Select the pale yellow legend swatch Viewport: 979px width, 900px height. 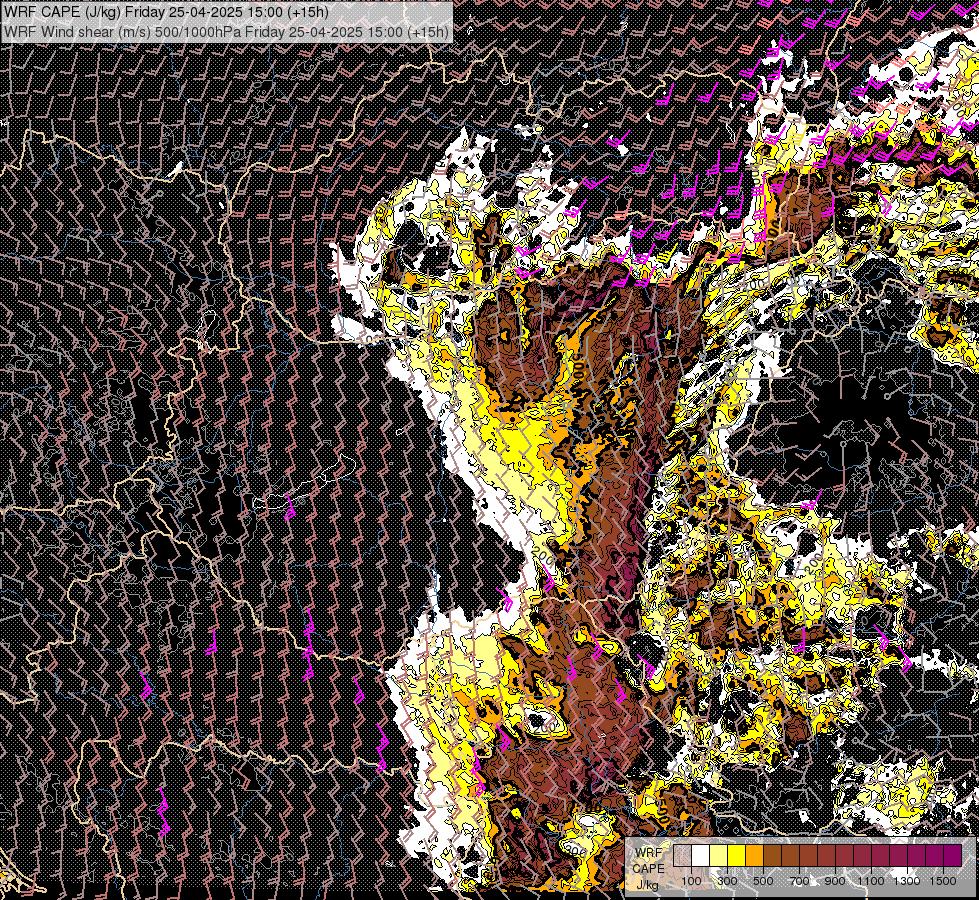(719, 856)
